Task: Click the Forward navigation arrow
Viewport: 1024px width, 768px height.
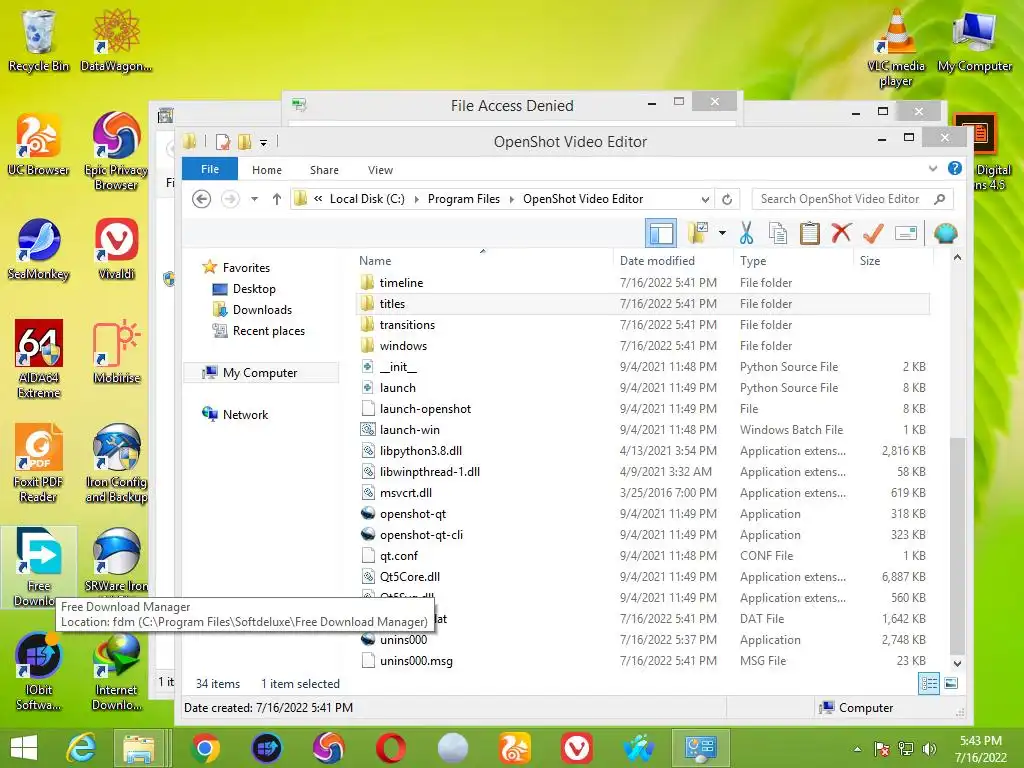Action: [230, 199]
